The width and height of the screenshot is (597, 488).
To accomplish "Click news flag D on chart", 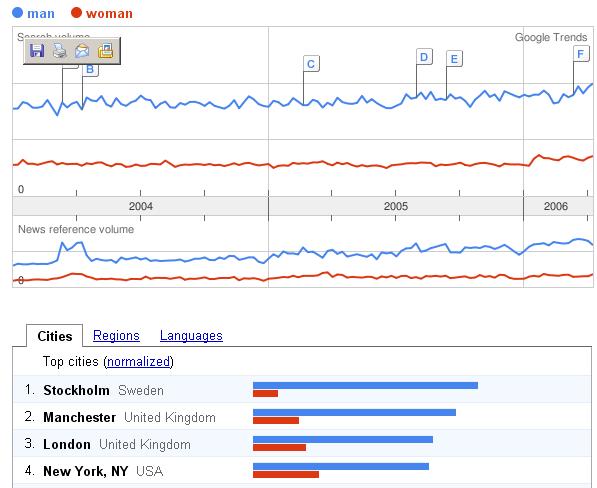I will click(424, 57).
